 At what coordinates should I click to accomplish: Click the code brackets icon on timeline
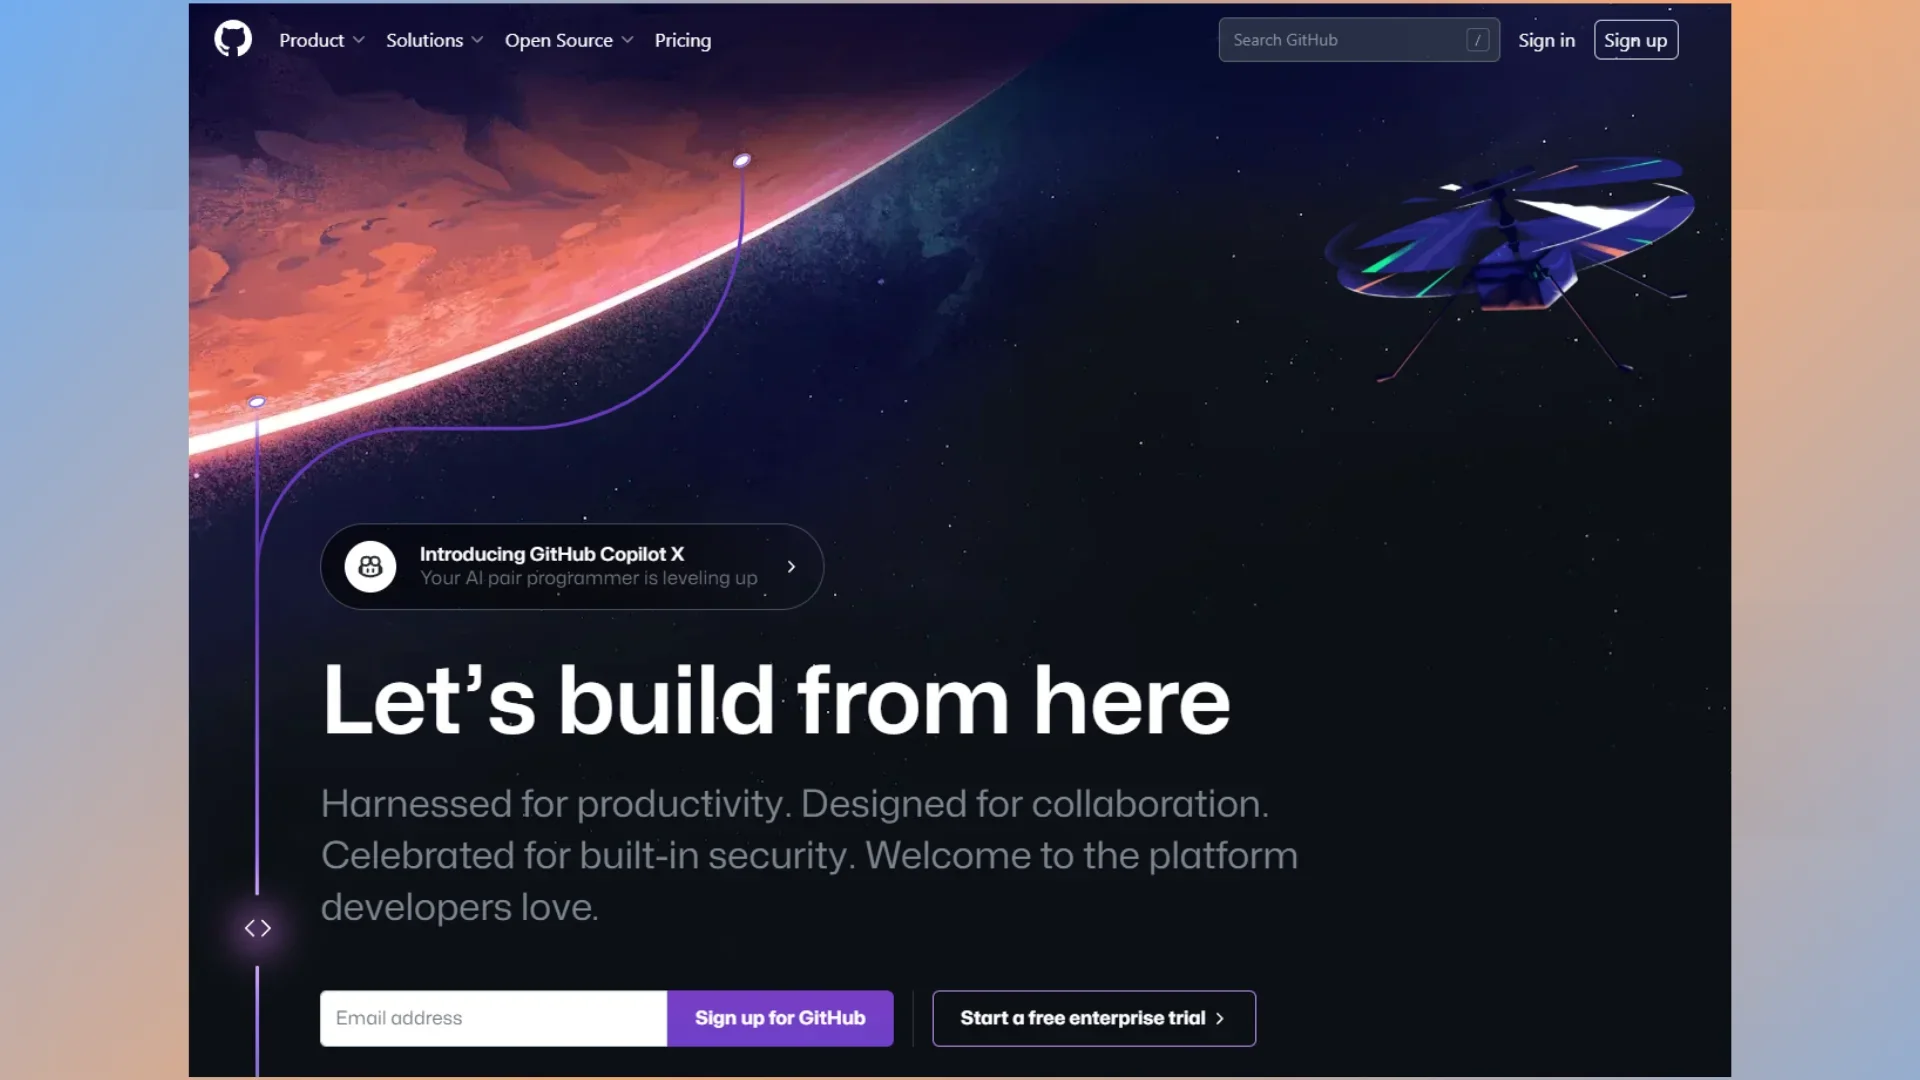258,929
